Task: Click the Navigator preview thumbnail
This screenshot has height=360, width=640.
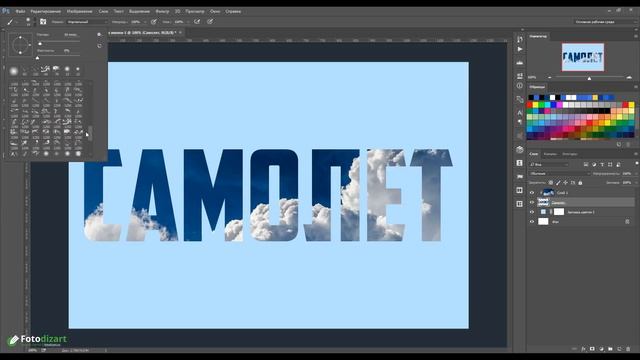Action: pyautogui.click(x=583, y=57)
